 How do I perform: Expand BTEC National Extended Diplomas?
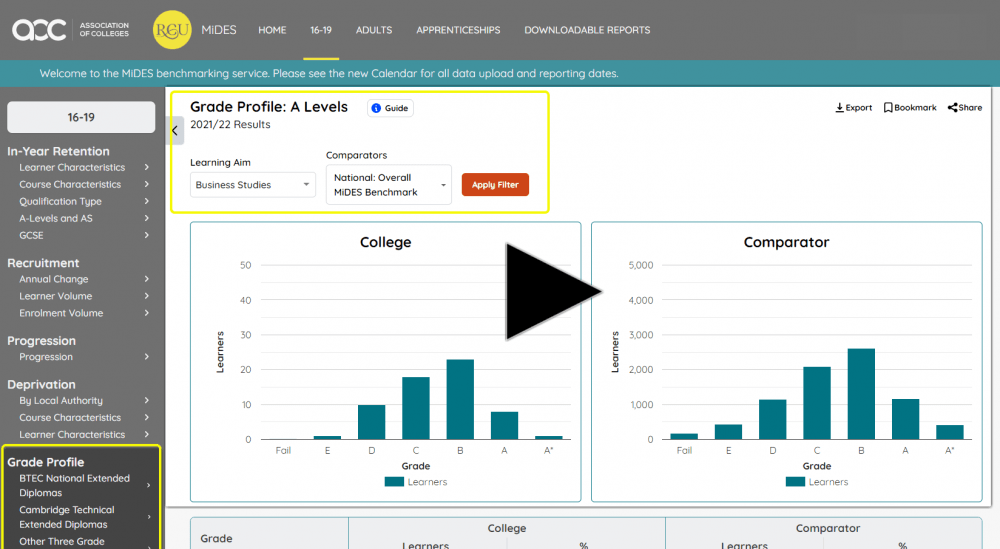pos(80,485)
